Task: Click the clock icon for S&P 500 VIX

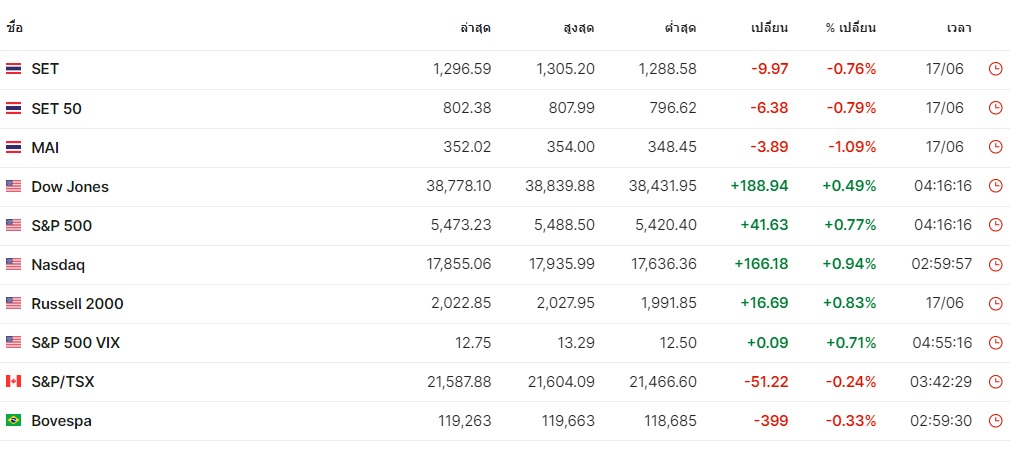Action: coord(995,342)
